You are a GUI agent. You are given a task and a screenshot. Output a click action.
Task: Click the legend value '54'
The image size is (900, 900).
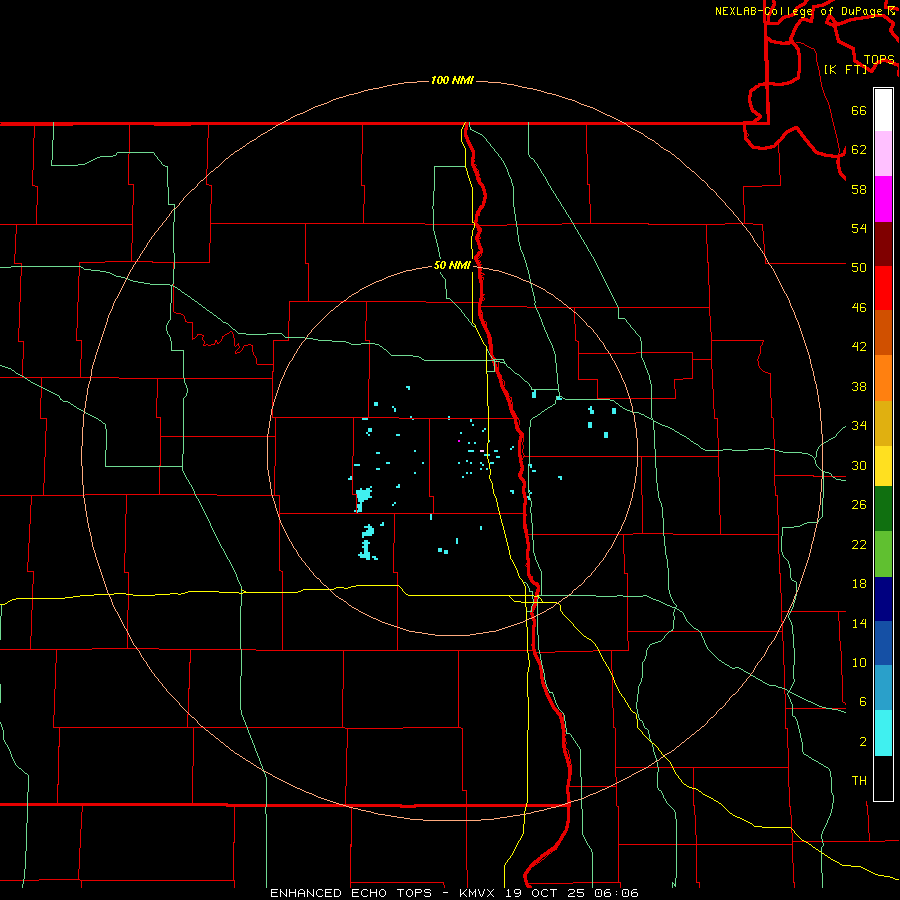click(859, 228)
